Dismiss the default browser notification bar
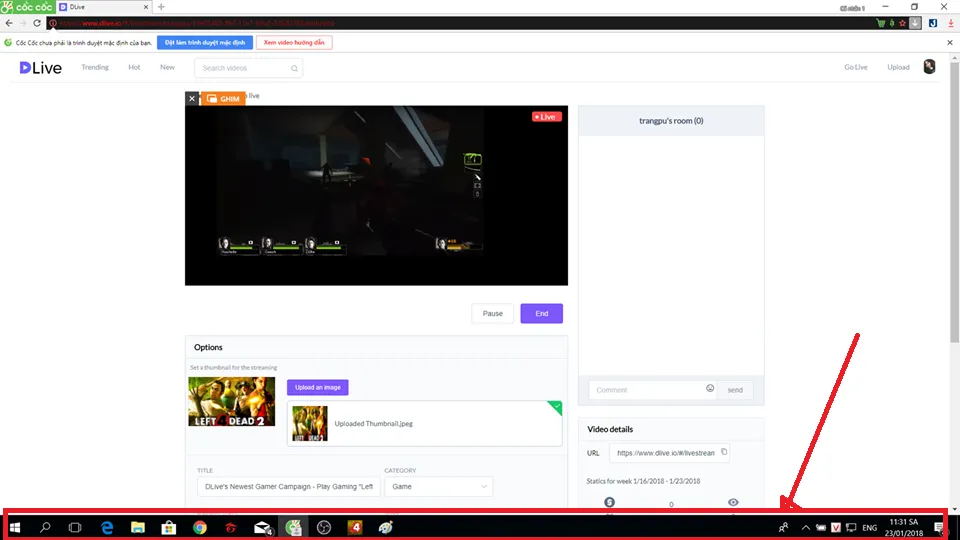Screen dimensions: 960x540 (950, 43)
